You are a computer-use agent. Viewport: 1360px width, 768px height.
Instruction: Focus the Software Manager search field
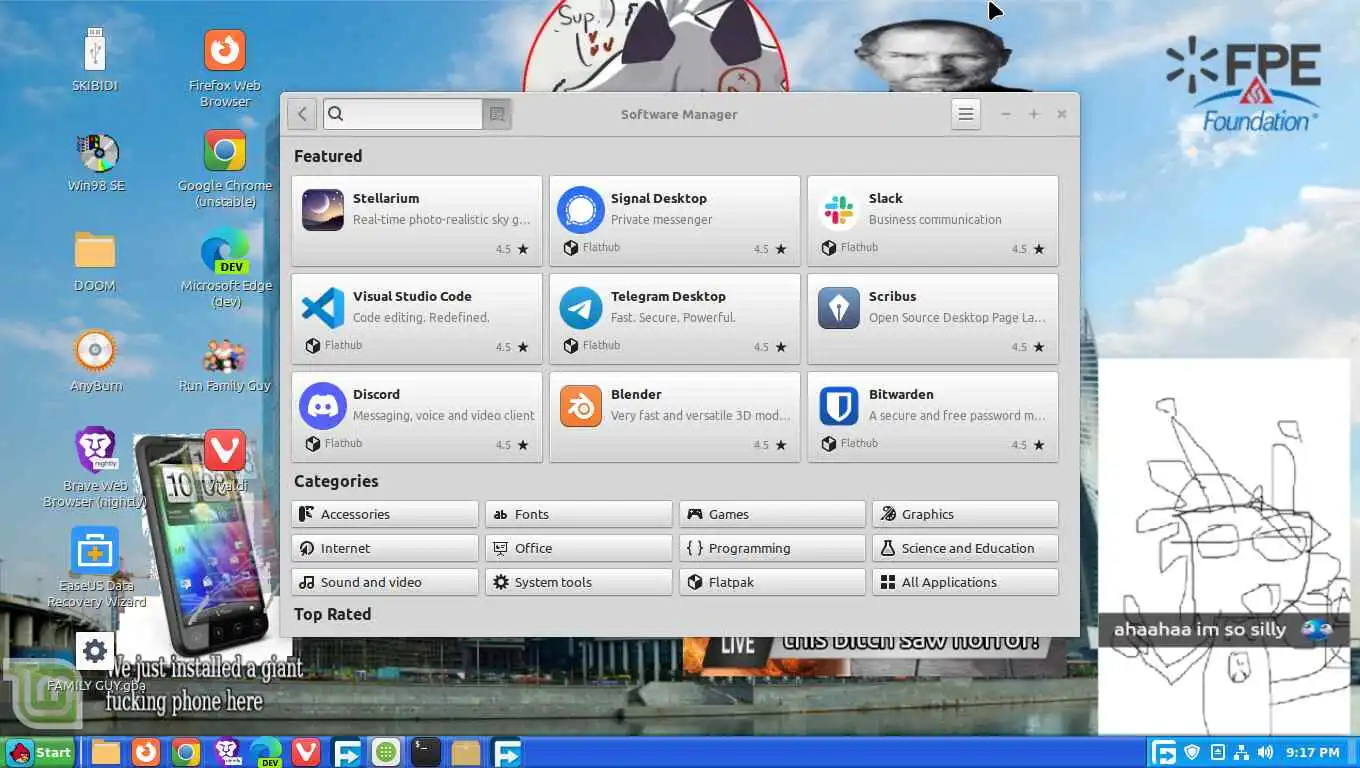403,114
